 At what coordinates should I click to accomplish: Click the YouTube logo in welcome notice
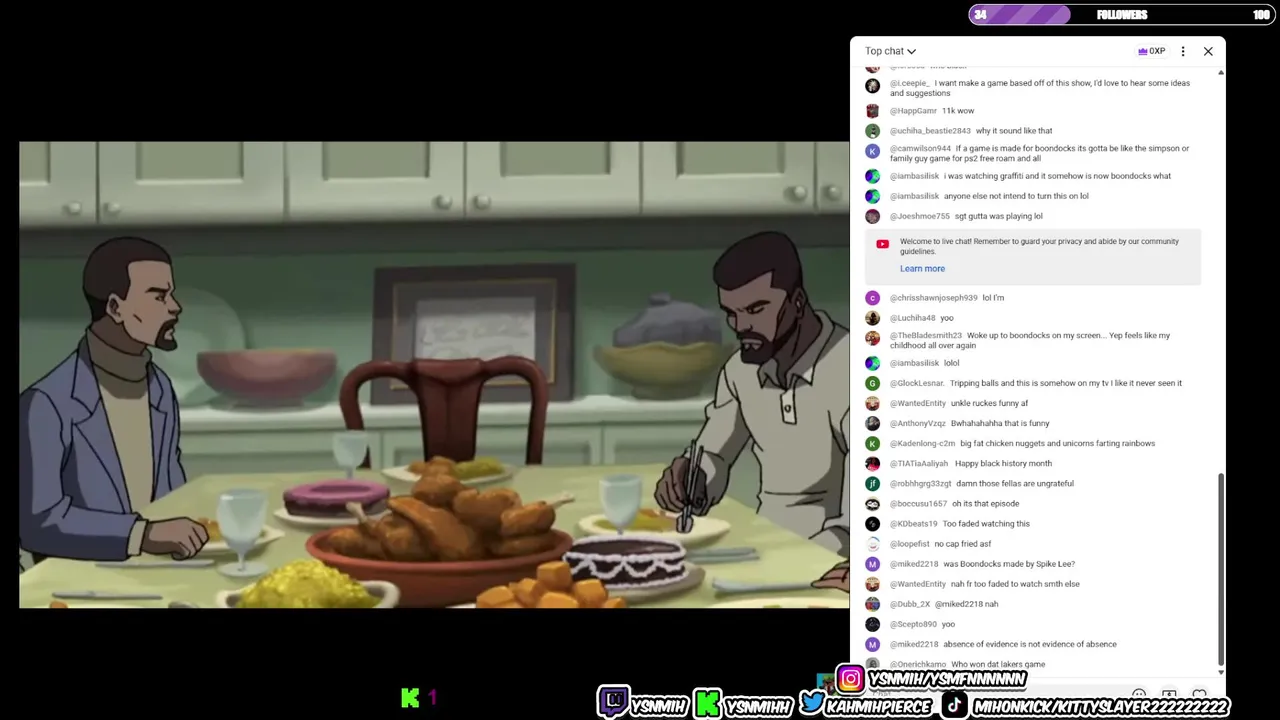882,244
